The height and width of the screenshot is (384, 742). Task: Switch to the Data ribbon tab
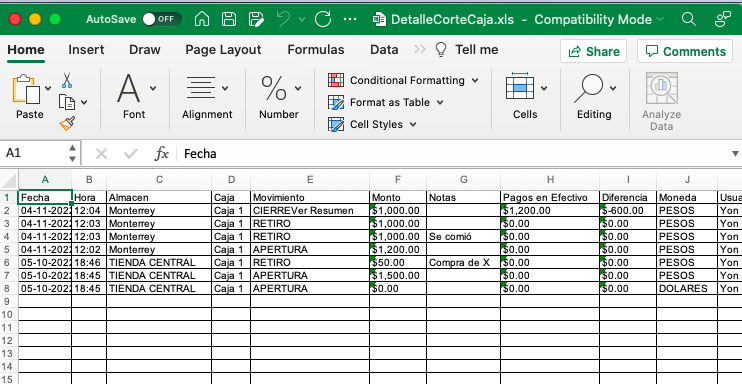tap(384, 50)
